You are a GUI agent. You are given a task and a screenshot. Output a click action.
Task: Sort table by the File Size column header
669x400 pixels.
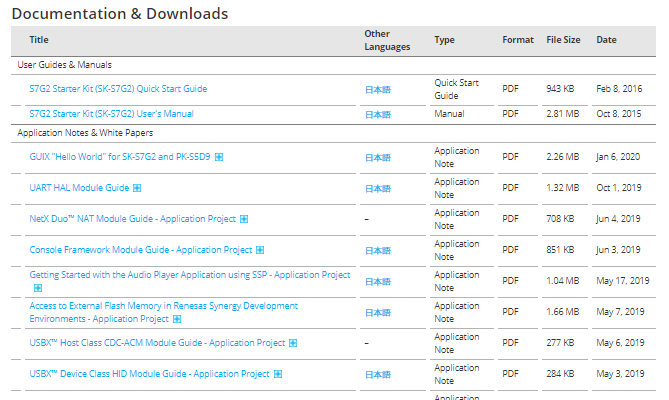(x=563, y=40)
